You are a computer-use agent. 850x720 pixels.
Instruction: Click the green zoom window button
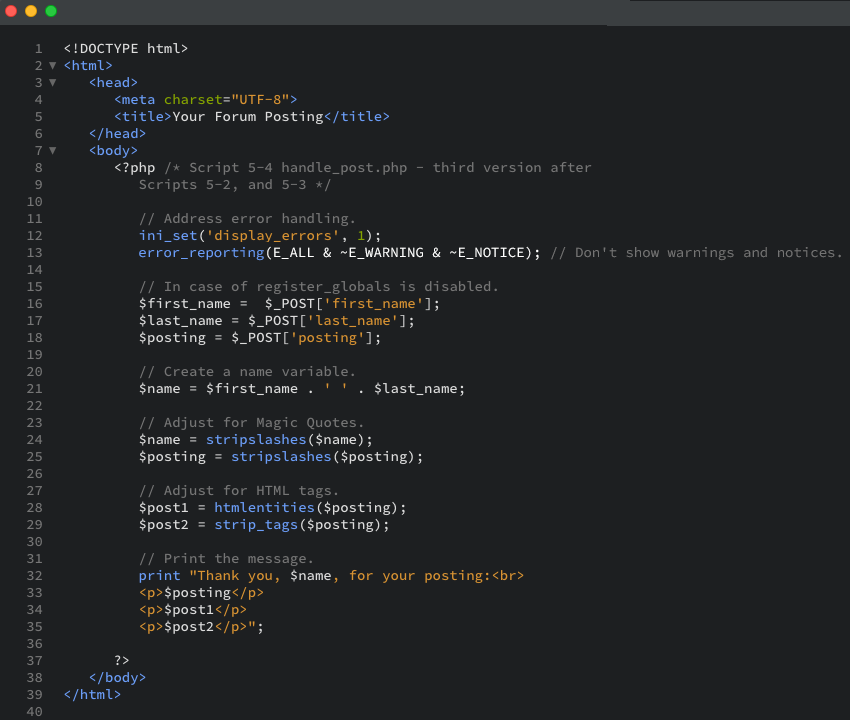pos(51,11)
